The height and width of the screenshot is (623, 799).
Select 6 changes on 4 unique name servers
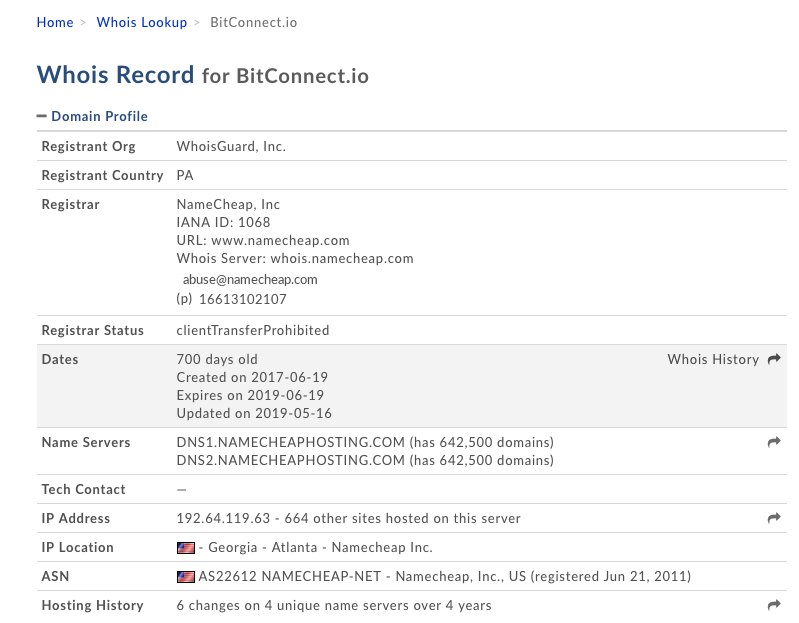(x=334, y=605)
